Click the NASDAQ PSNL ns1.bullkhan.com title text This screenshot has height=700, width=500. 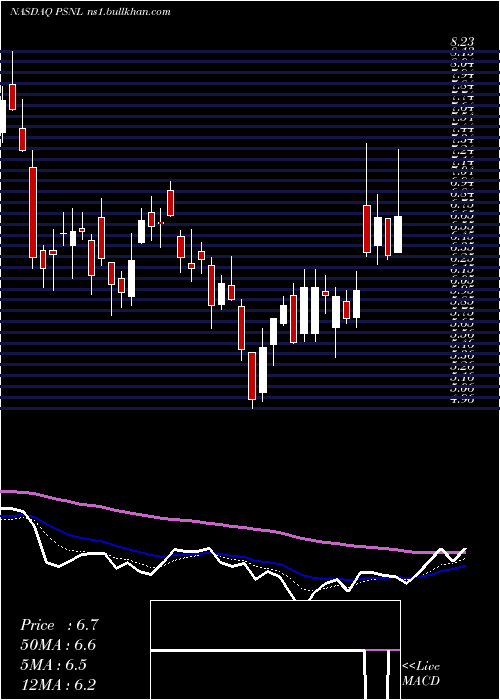pos(90,12)
